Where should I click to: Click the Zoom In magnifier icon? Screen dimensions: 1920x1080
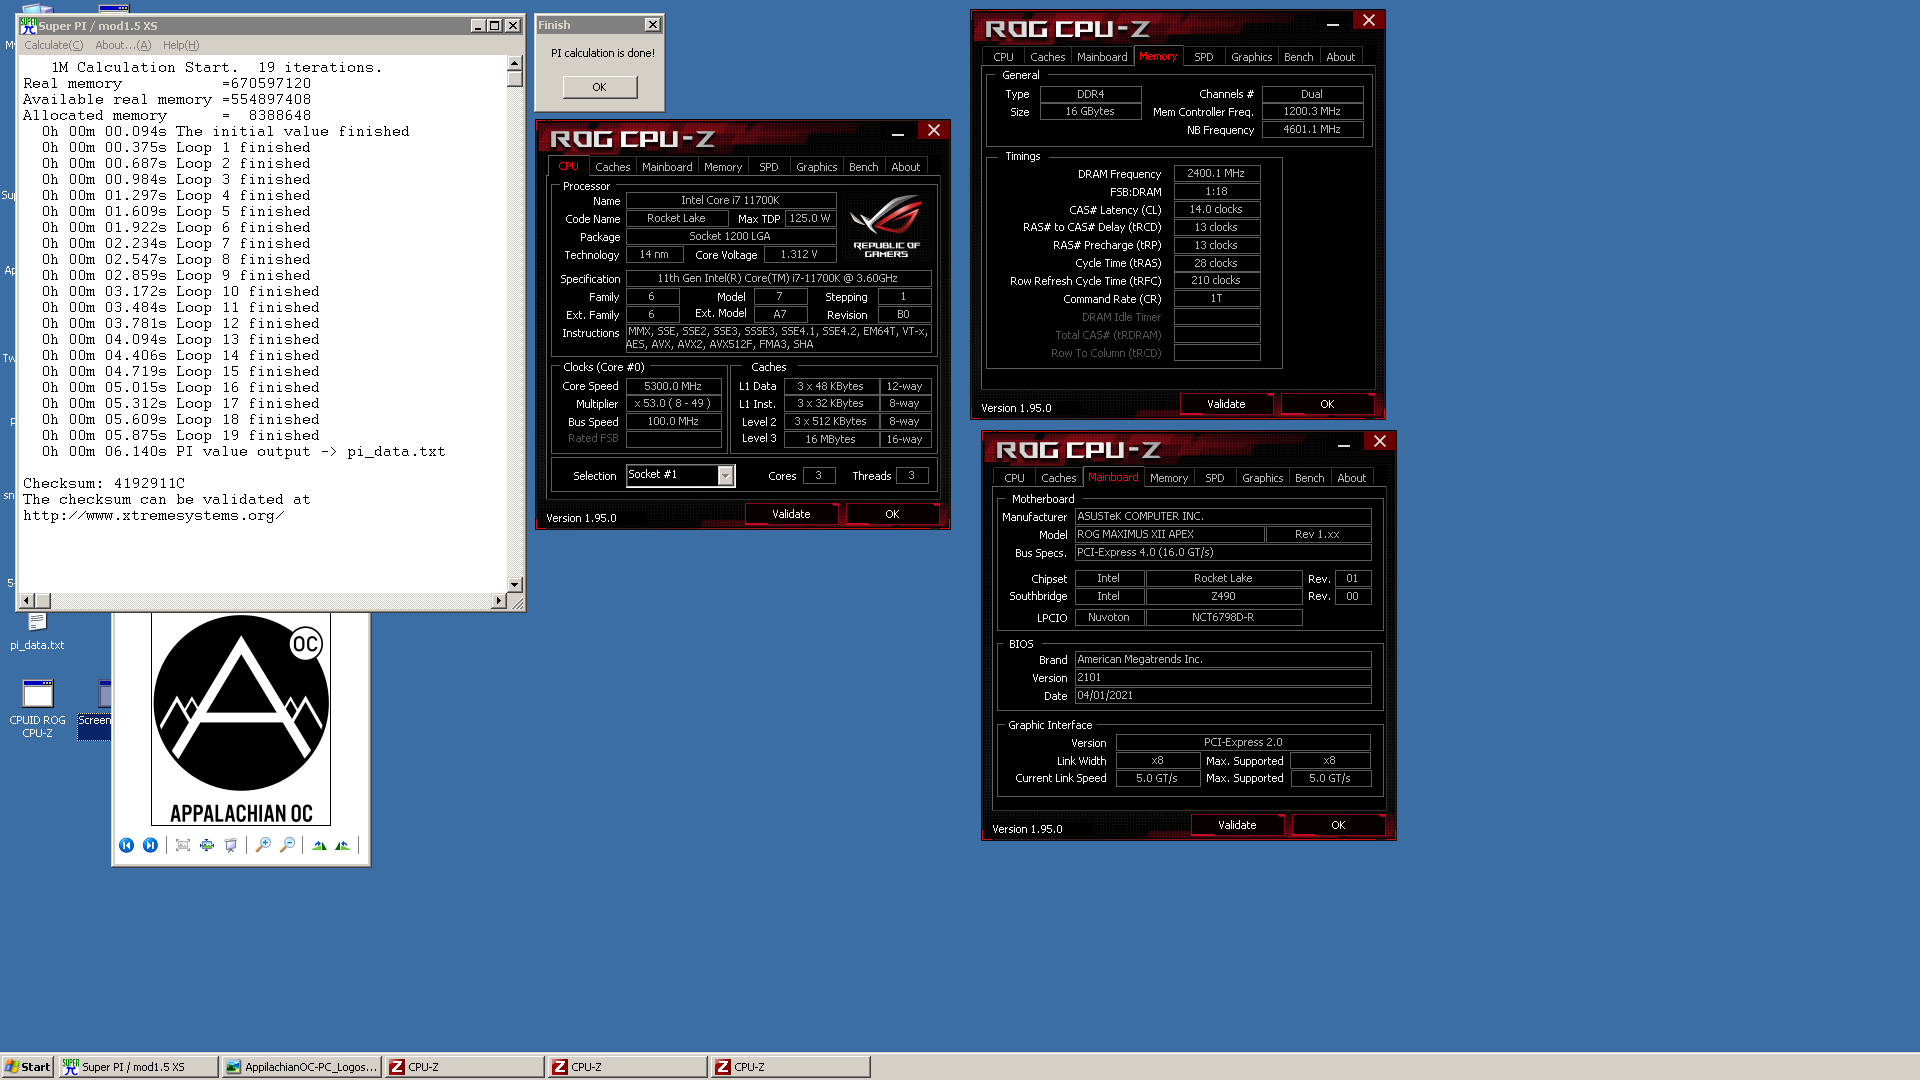(263, 845)
